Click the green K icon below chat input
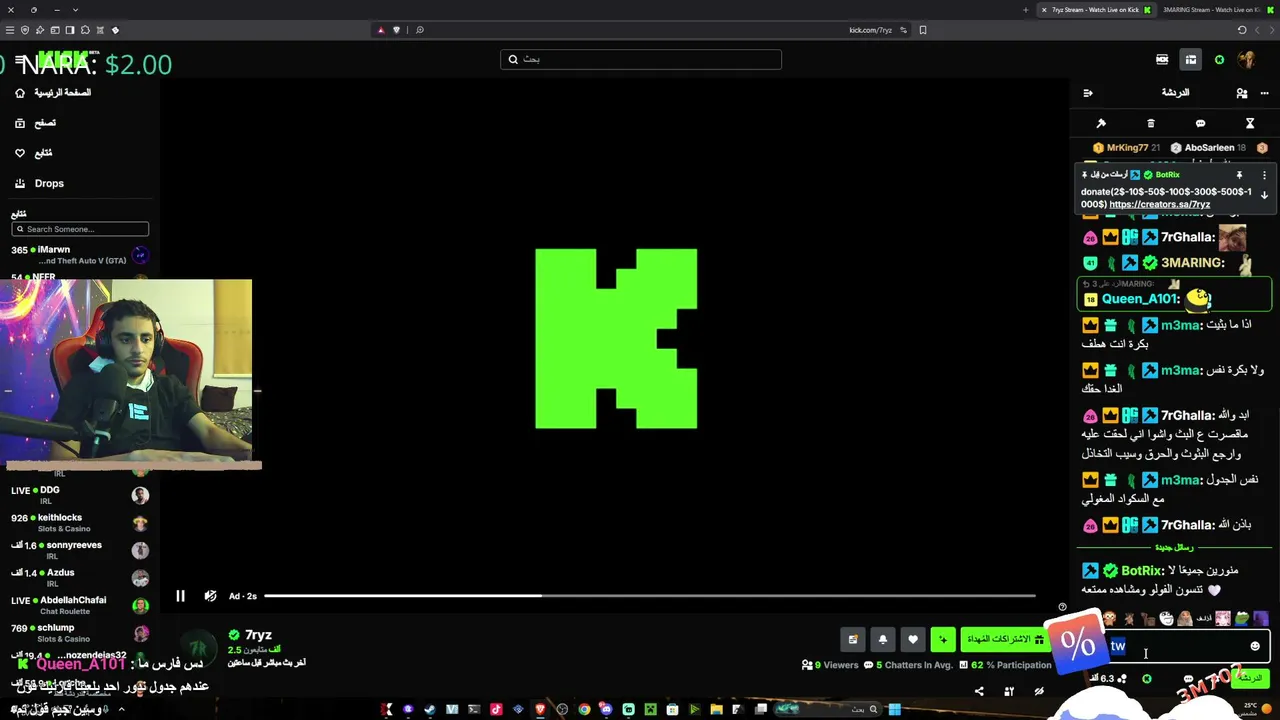Viewport: 1280px width, 720px height. [1147, 679]
